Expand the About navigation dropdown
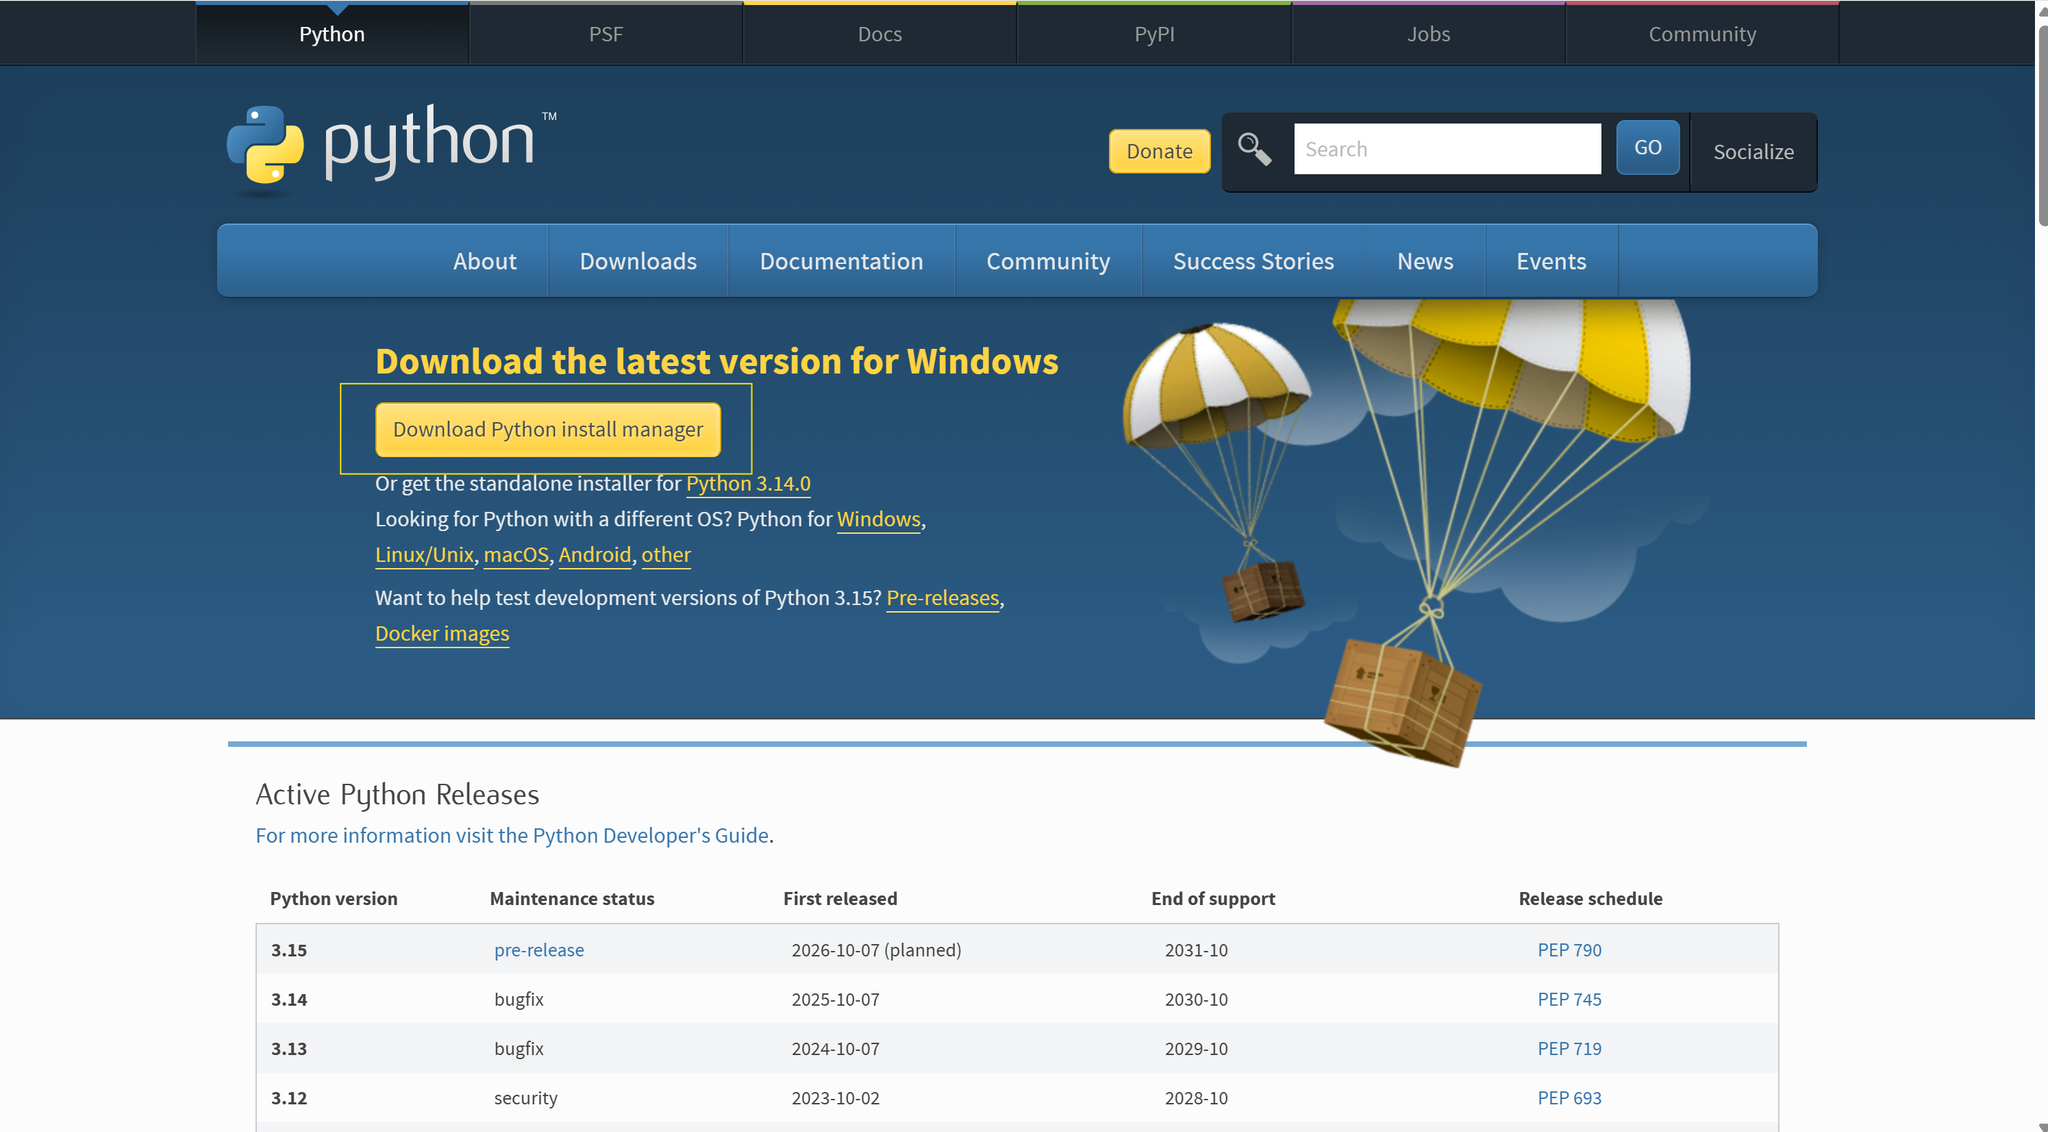 point(485,261)
